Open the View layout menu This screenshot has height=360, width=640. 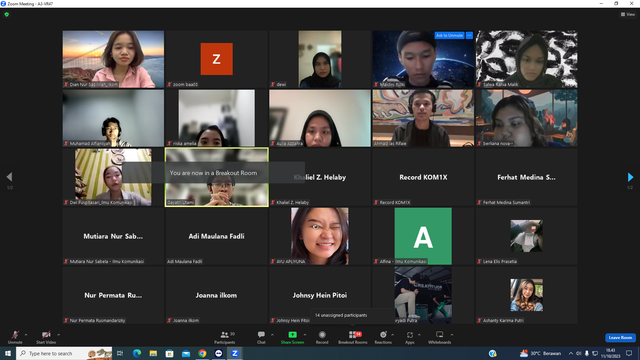pos(628,14)
